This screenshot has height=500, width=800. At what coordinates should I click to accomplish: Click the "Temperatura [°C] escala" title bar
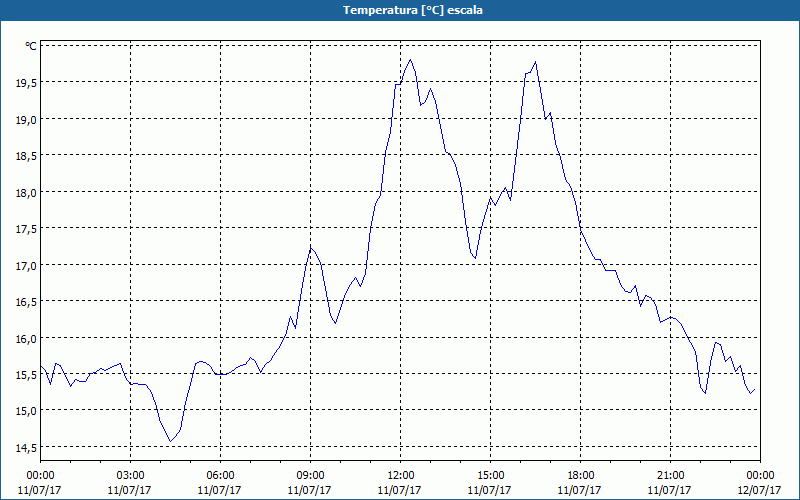[x=400, y=10]
